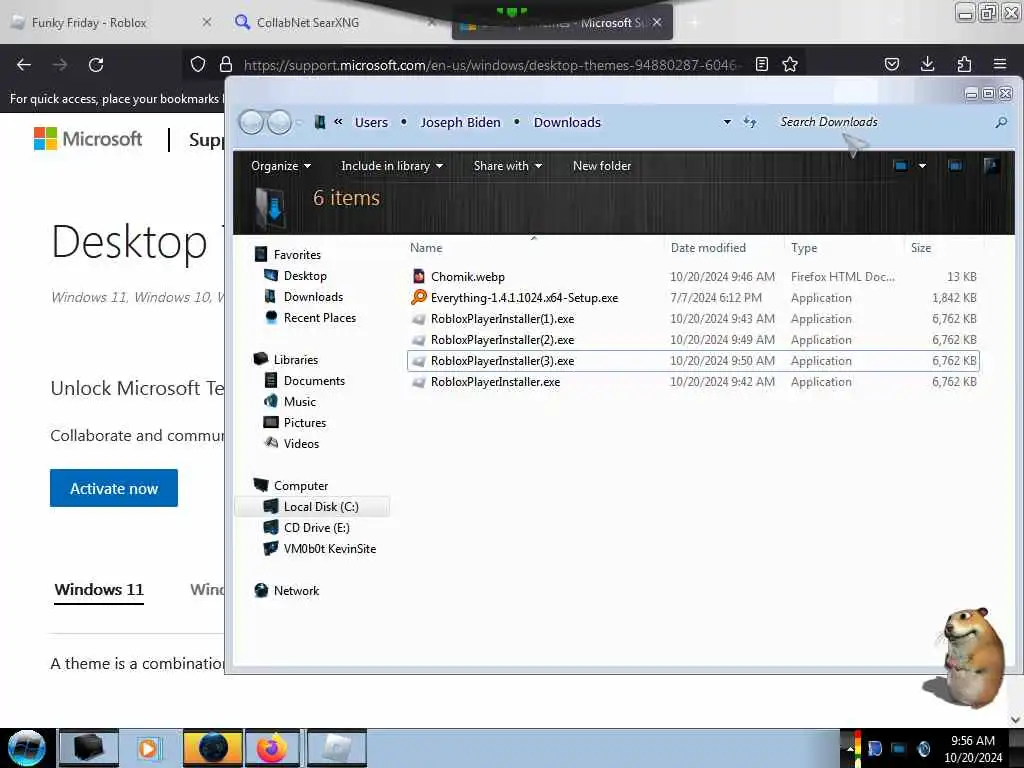Open the view options dropdown arrow
The image size is (1024, 768).
coord(922,166)
